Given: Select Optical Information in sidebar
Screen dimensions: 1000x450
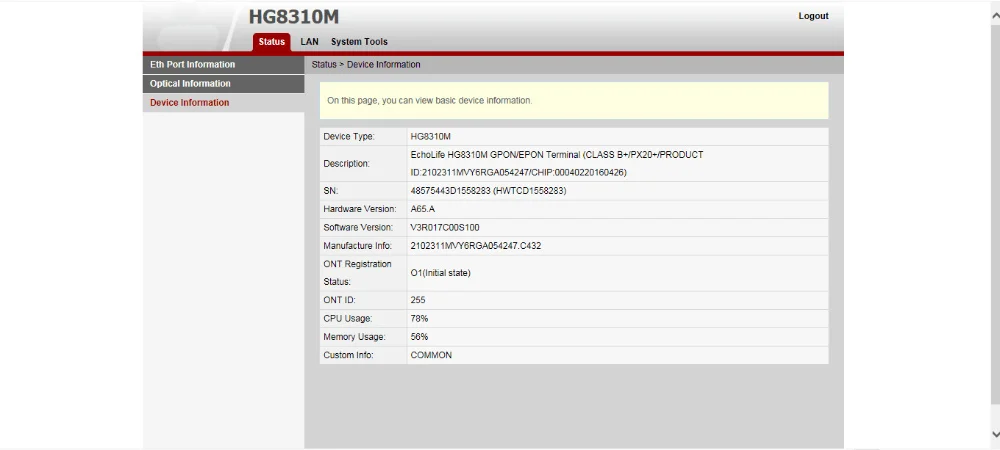Looking at the screenshot, I should 223,83.
